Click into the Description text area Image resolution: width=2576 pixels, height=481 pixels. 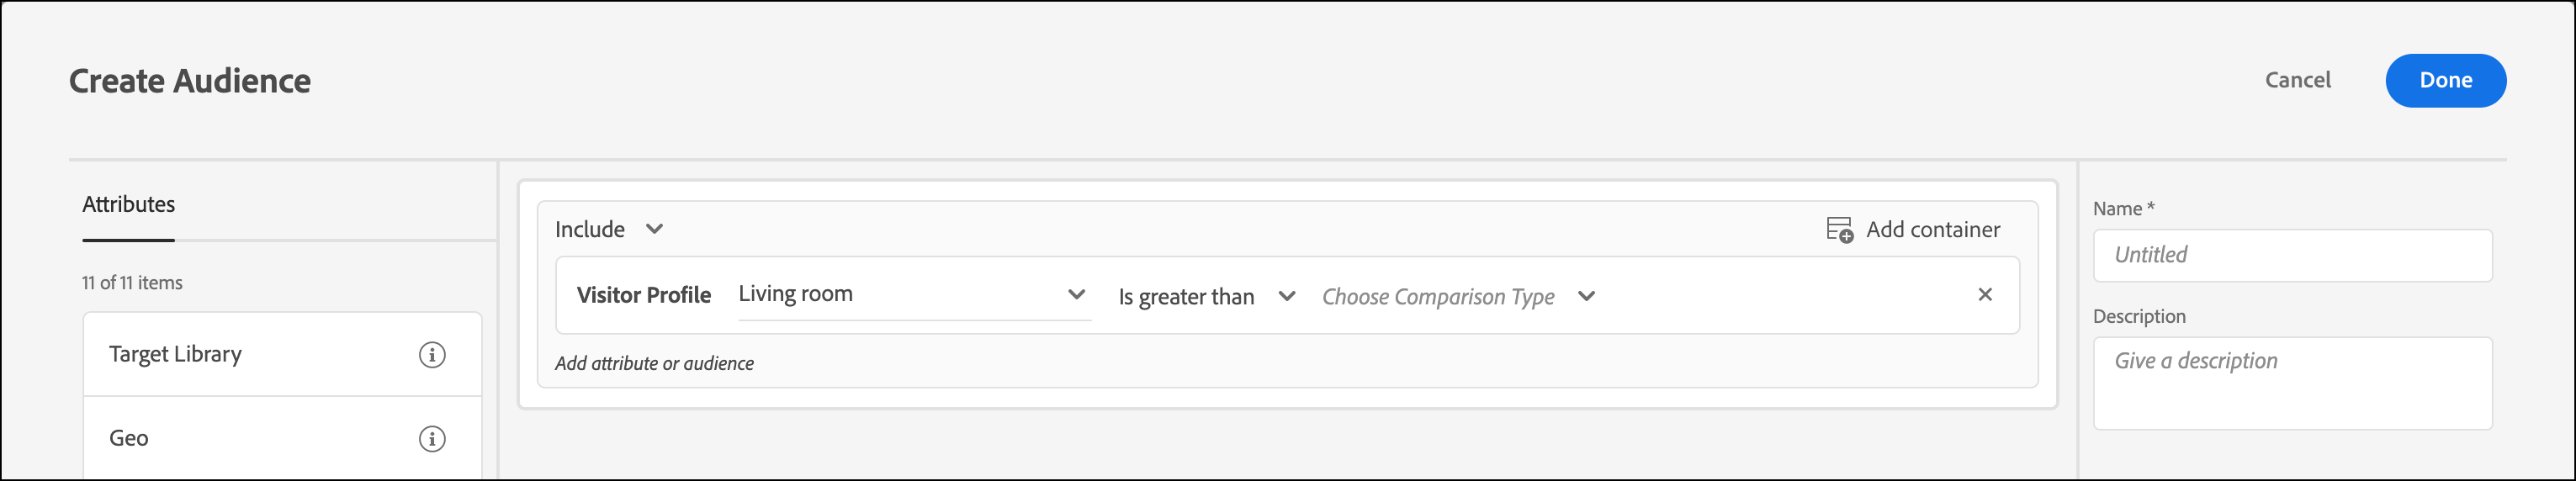[x=2292, y=383]
